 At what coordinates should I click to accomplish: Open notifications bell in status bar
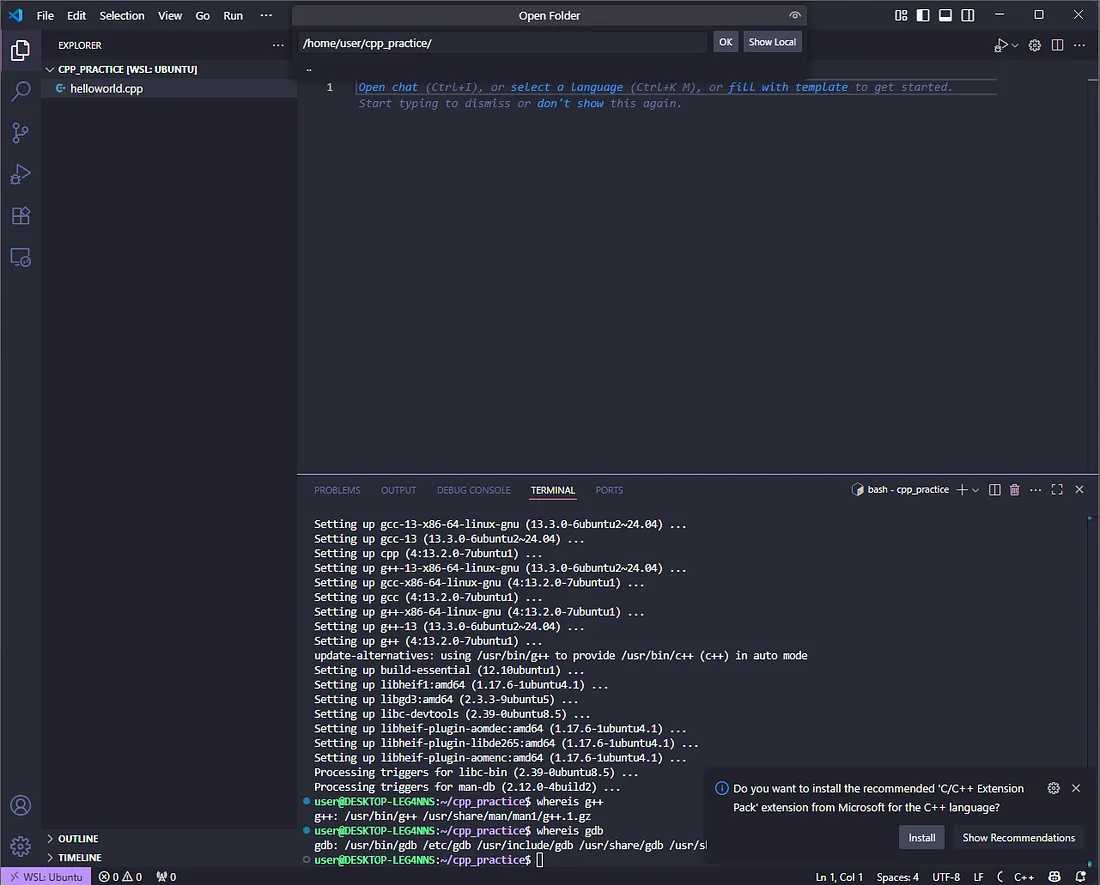1080,877
